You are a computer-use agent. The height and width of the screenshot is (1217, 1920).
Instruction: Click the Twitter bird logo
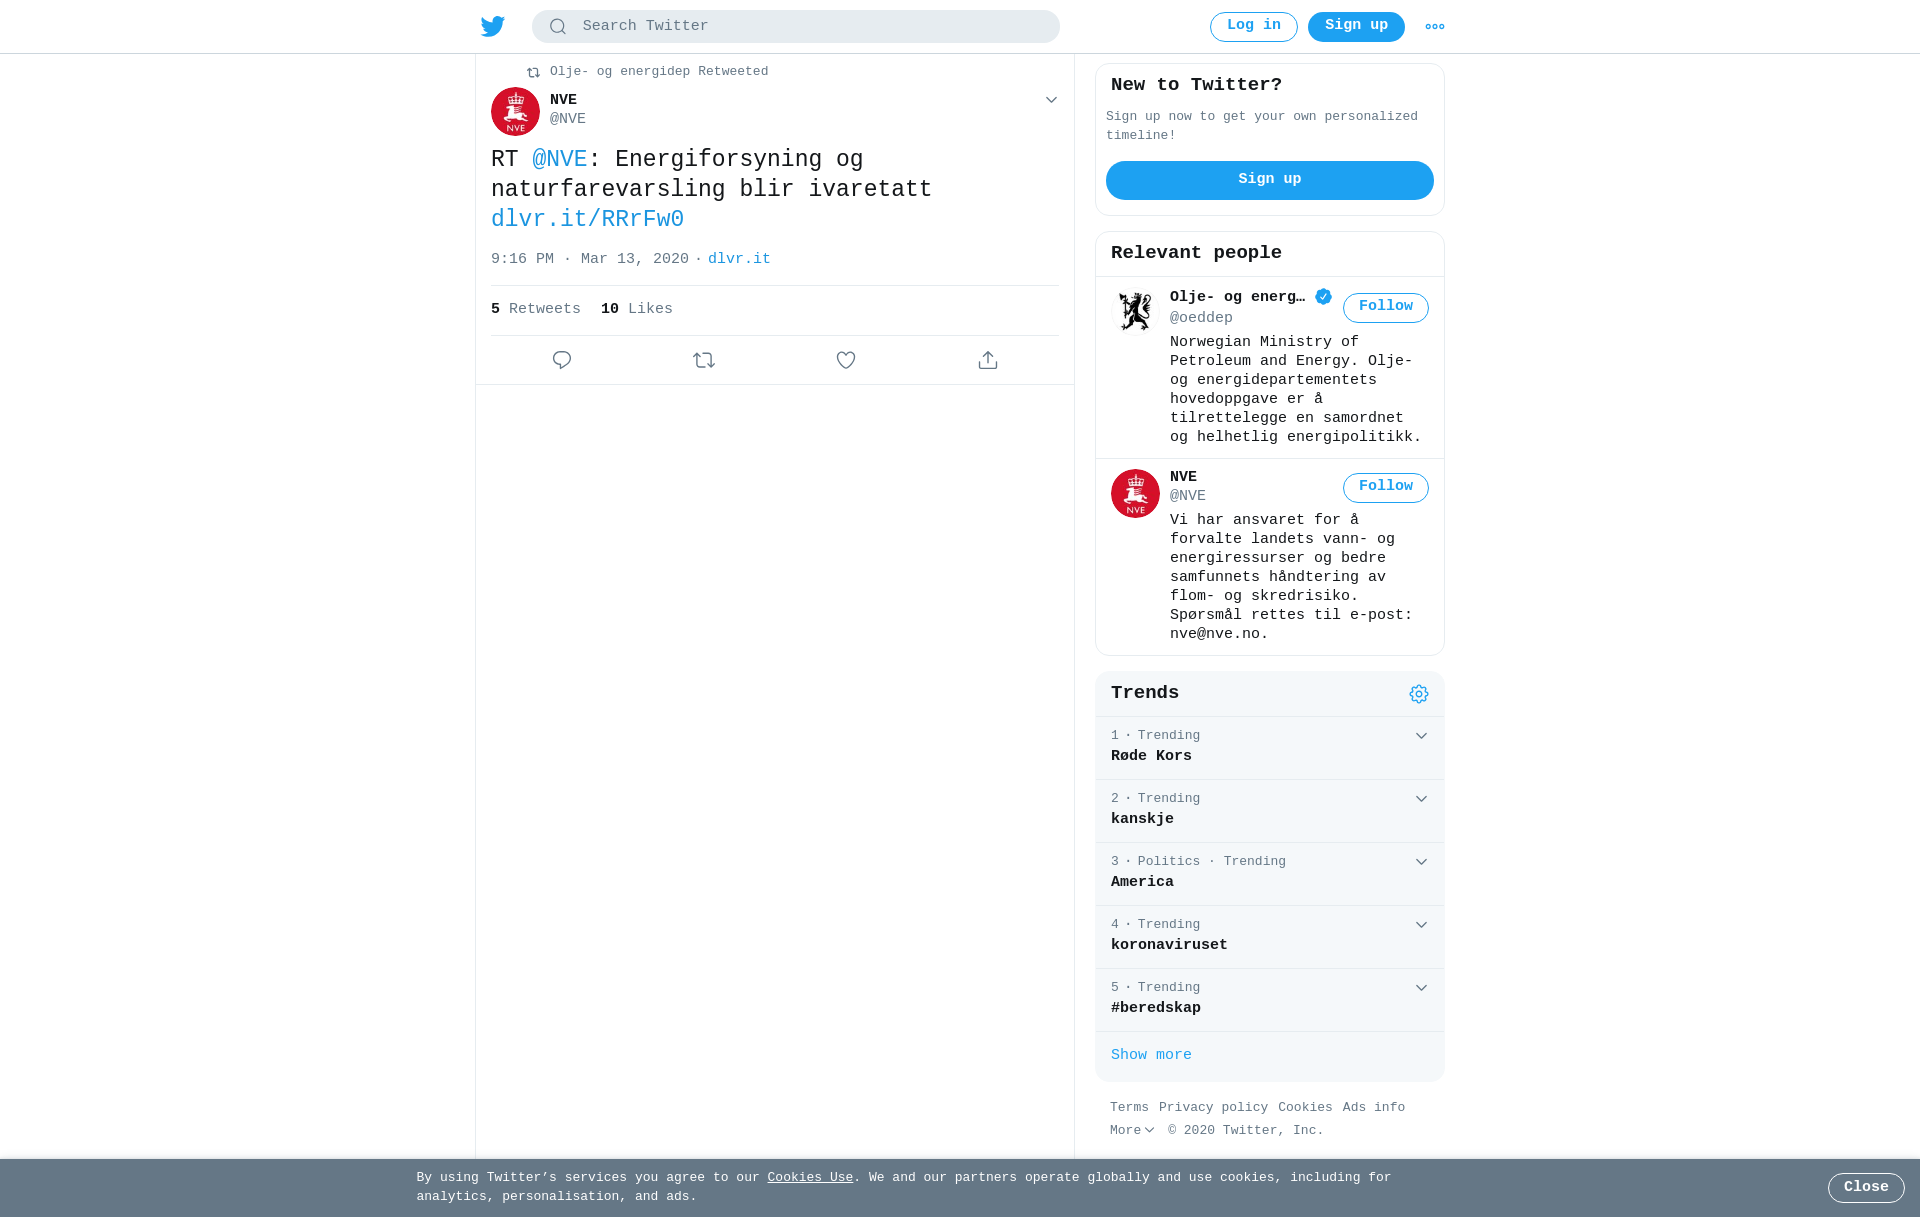click(x=493, y=27)
